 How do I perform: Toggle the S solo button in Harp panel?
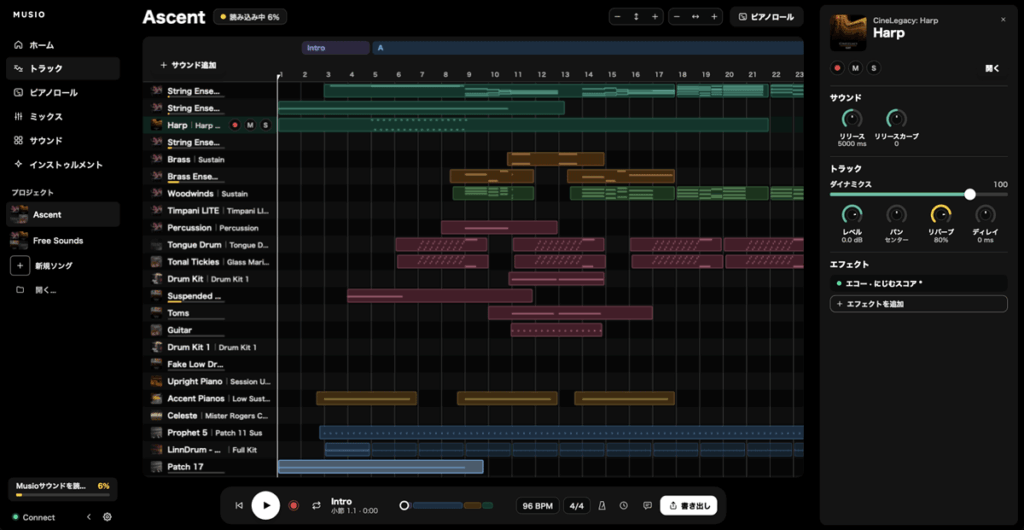[874, 68]
